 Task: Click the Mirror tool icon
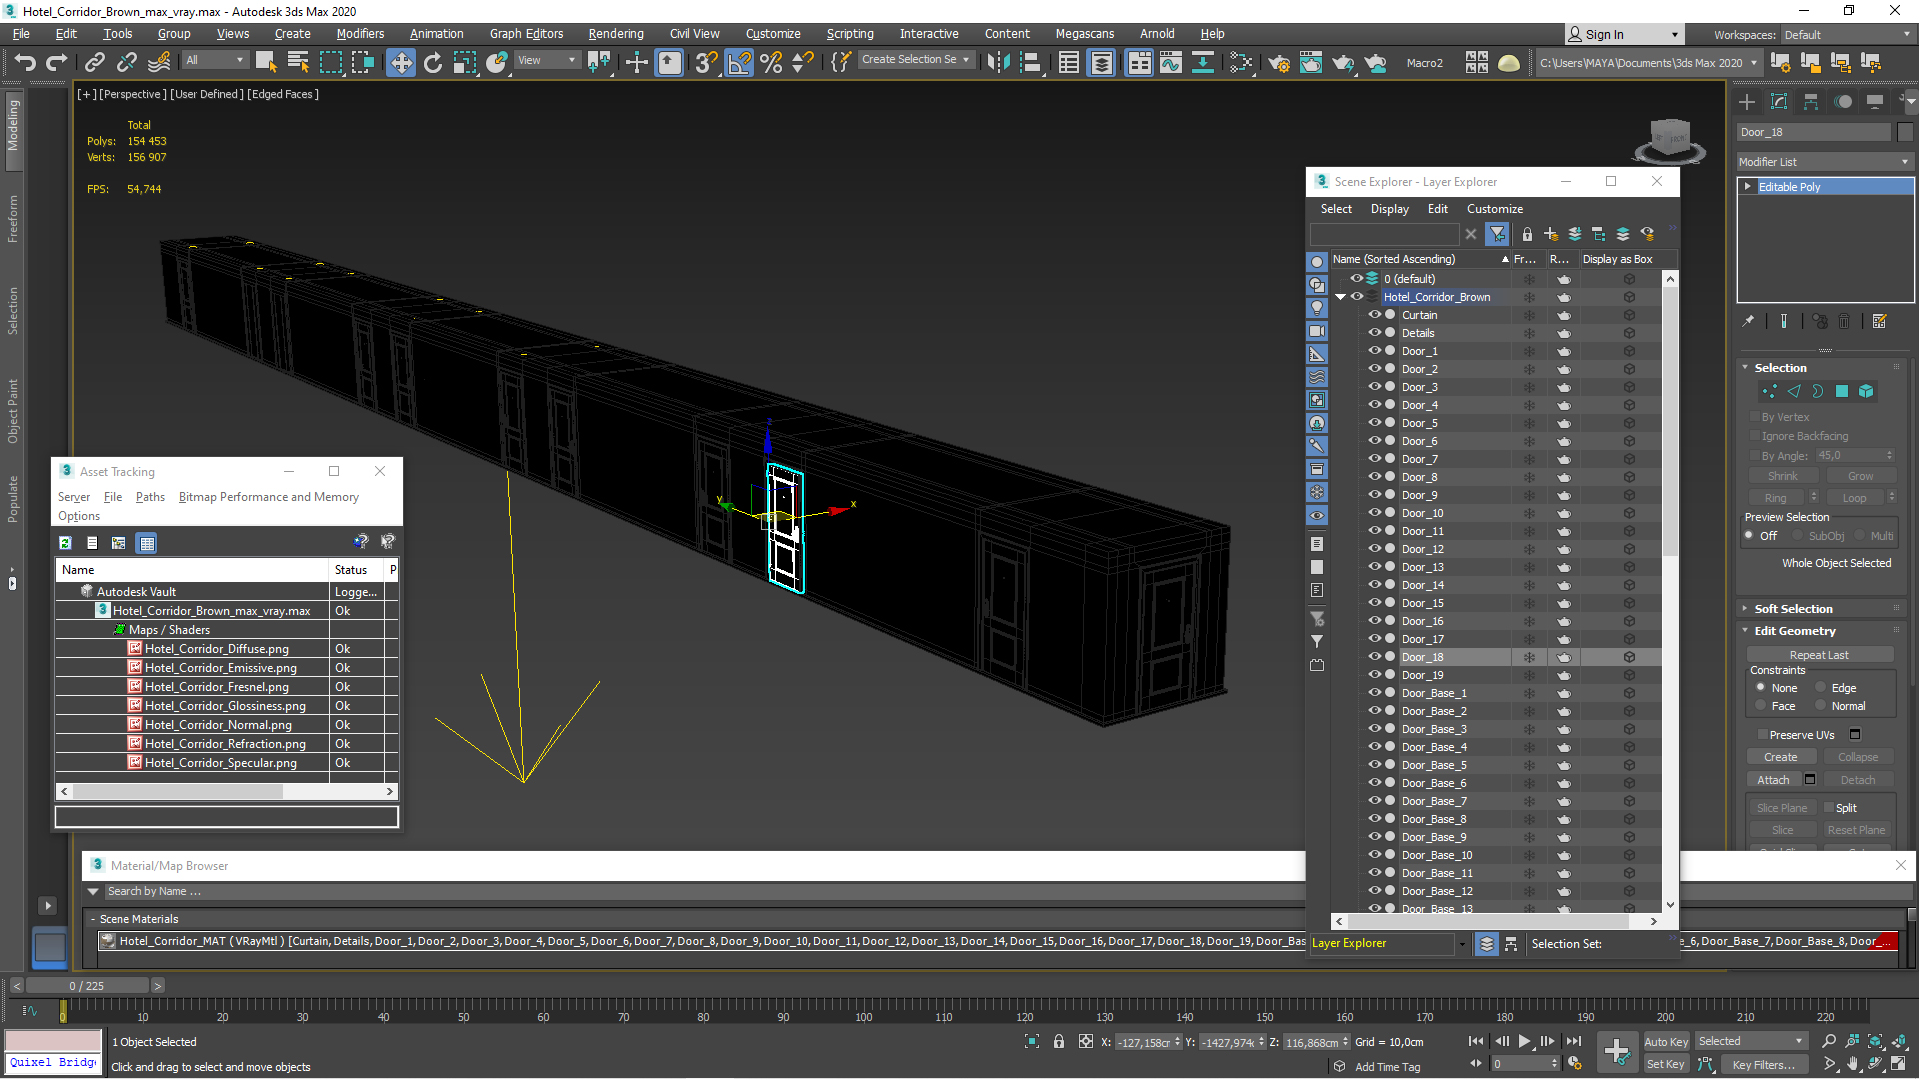997,63
